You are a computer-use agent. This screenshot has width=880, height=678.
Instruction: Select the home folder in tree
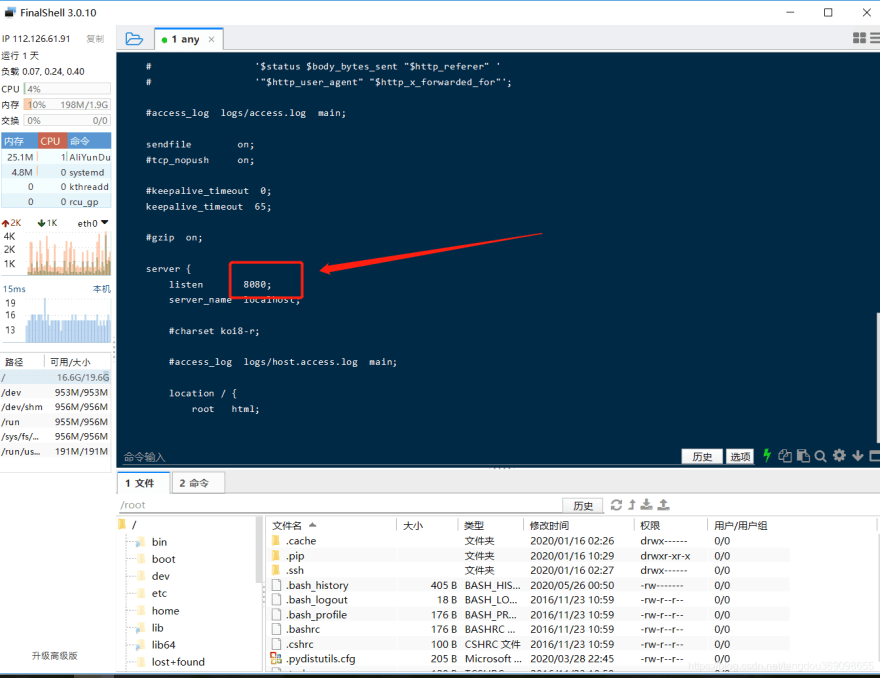(165, 611)
